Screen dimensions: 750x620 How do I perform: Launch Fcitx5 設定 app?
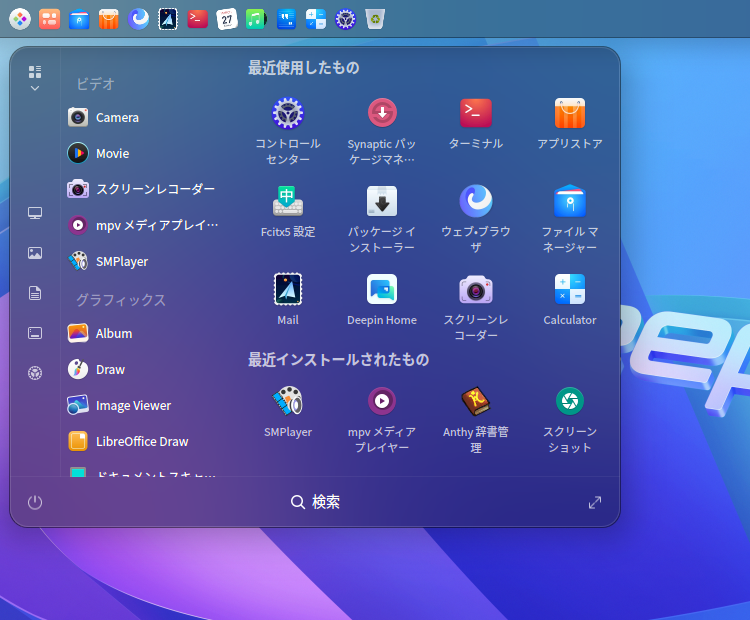[x=288, y=201]
